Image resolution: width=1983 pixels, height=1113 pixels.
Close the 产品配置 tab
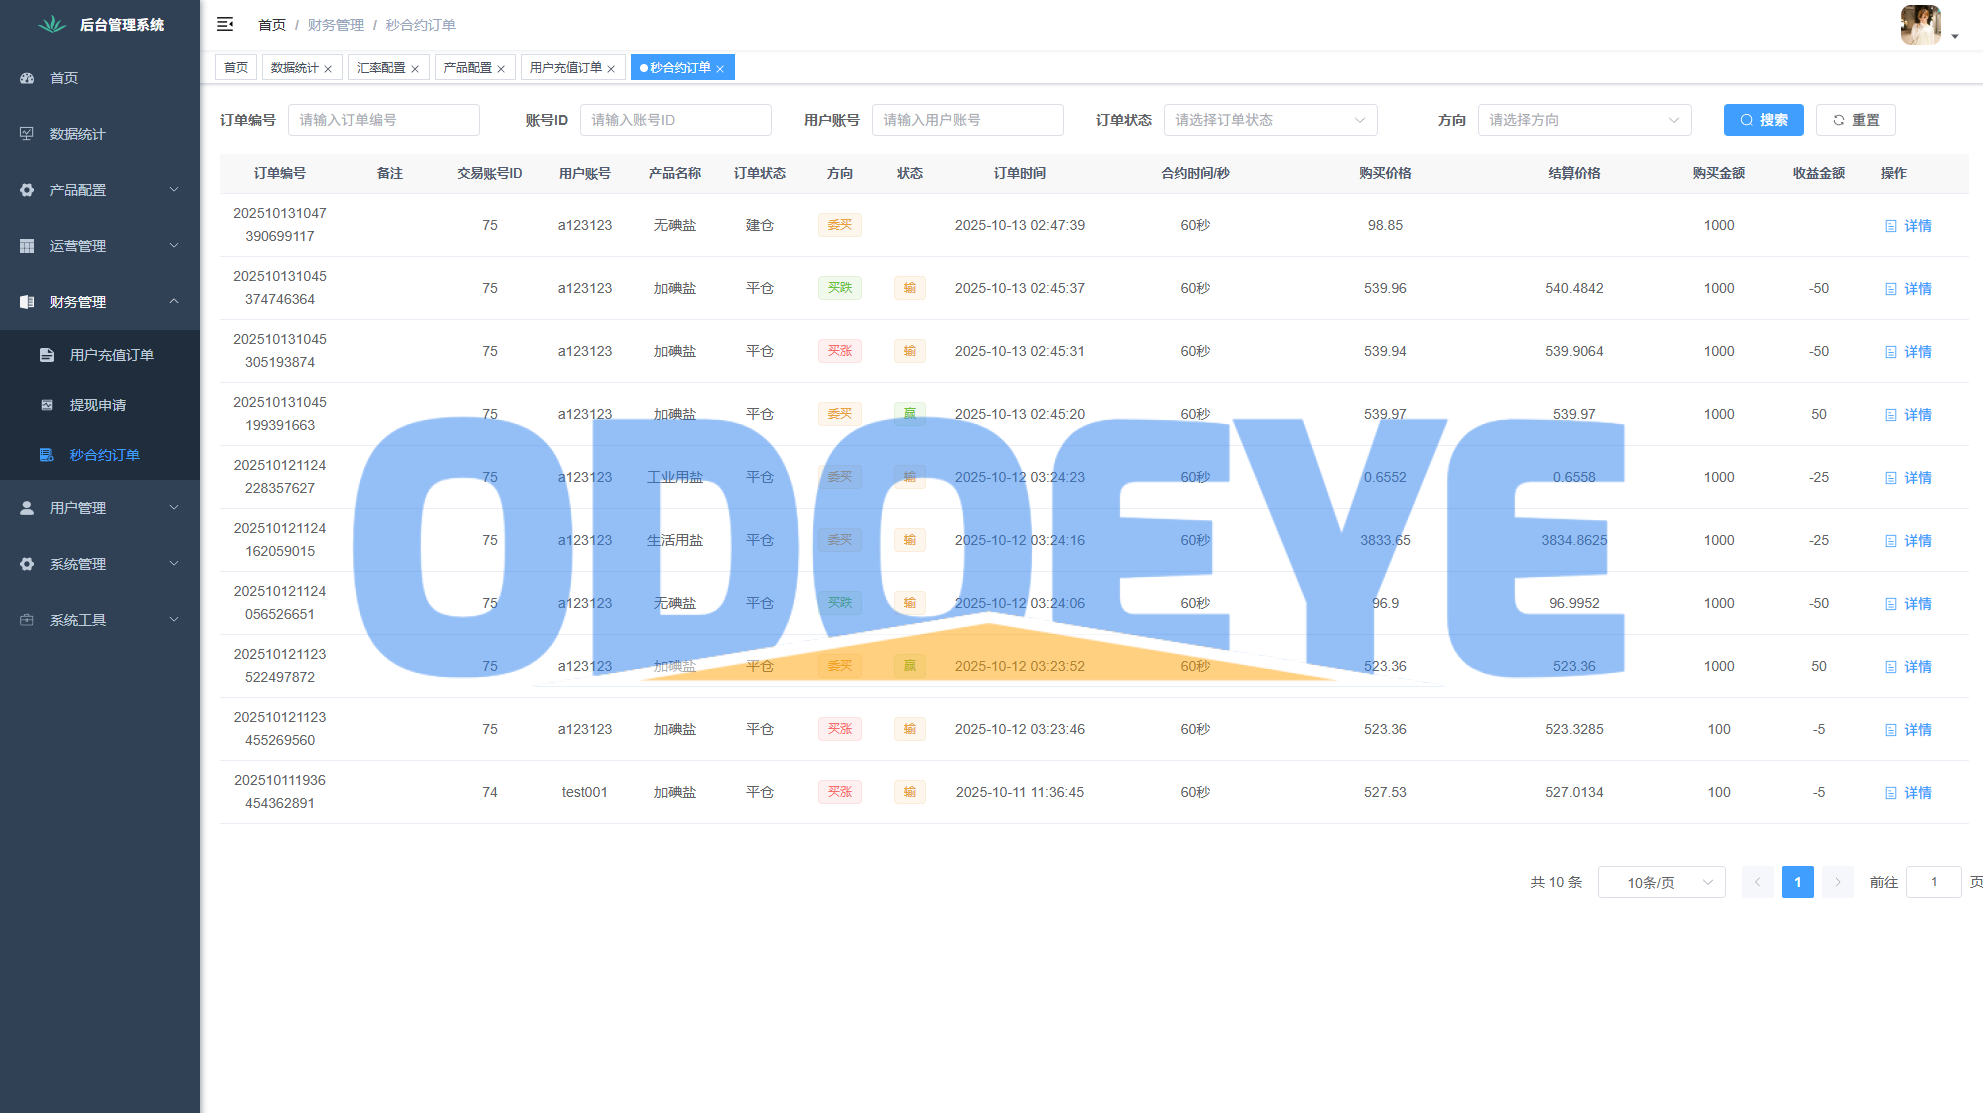(501, 69)
